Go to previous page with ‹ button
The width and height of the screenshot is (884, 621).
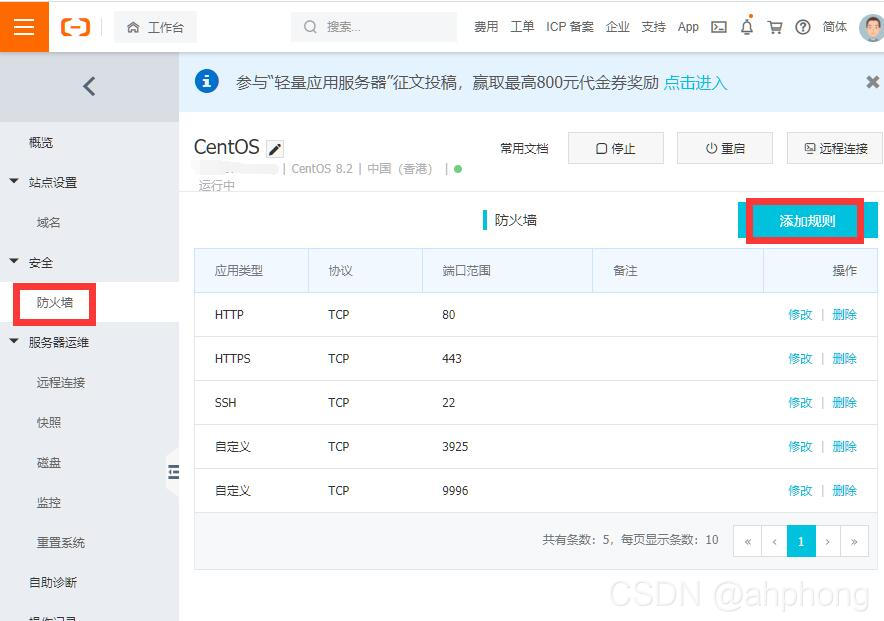775,541
